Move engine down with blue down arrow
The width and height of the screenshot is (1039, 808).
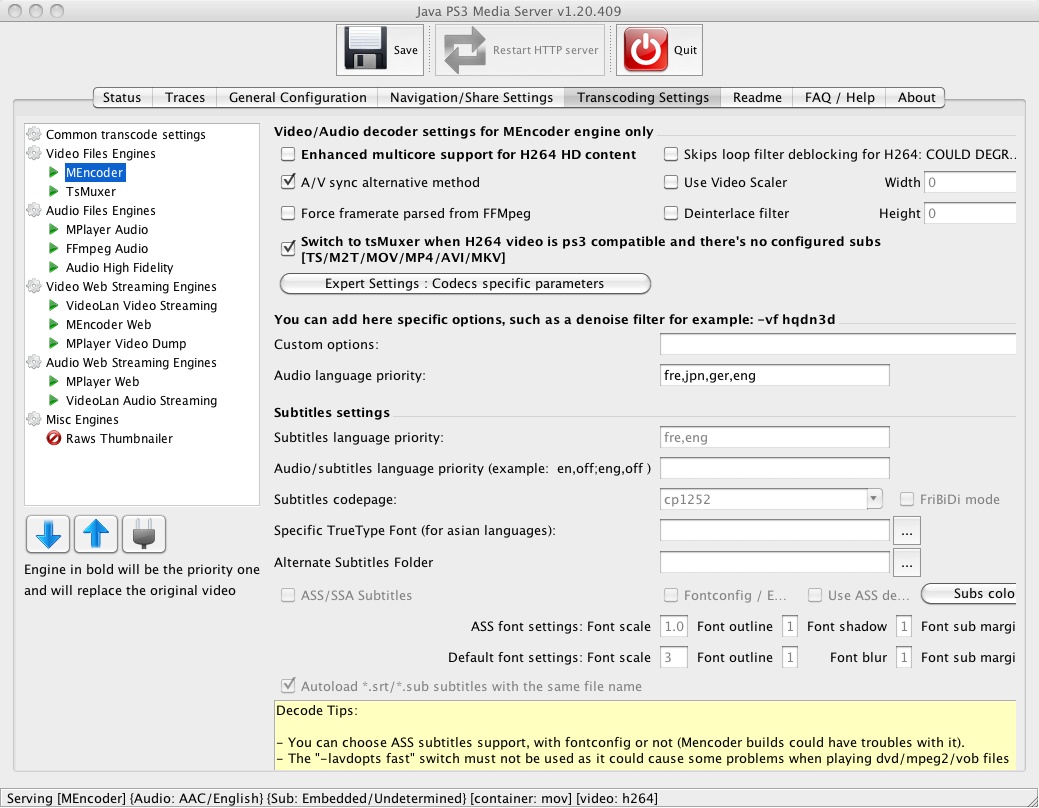(47, 534)
